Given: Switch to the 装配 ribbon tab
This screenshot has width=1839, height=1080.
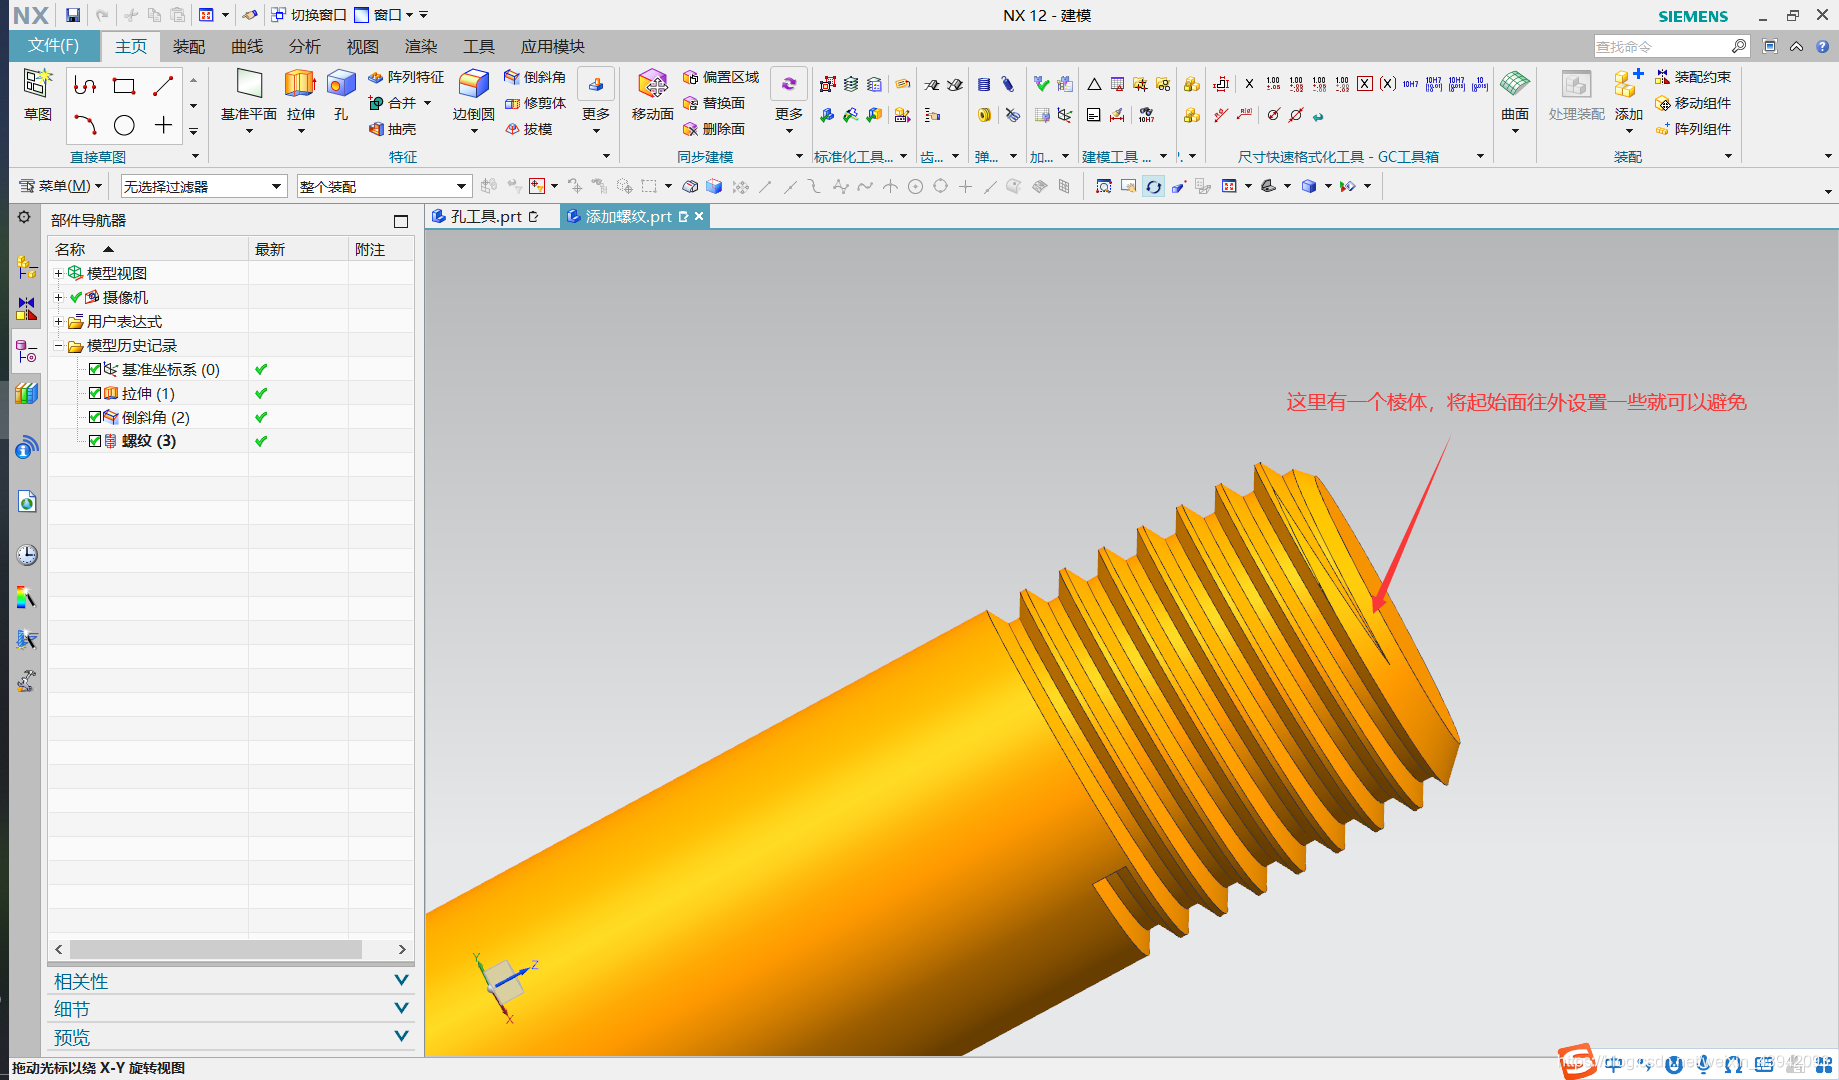Looking at the screenshot, I should (189, 46).
